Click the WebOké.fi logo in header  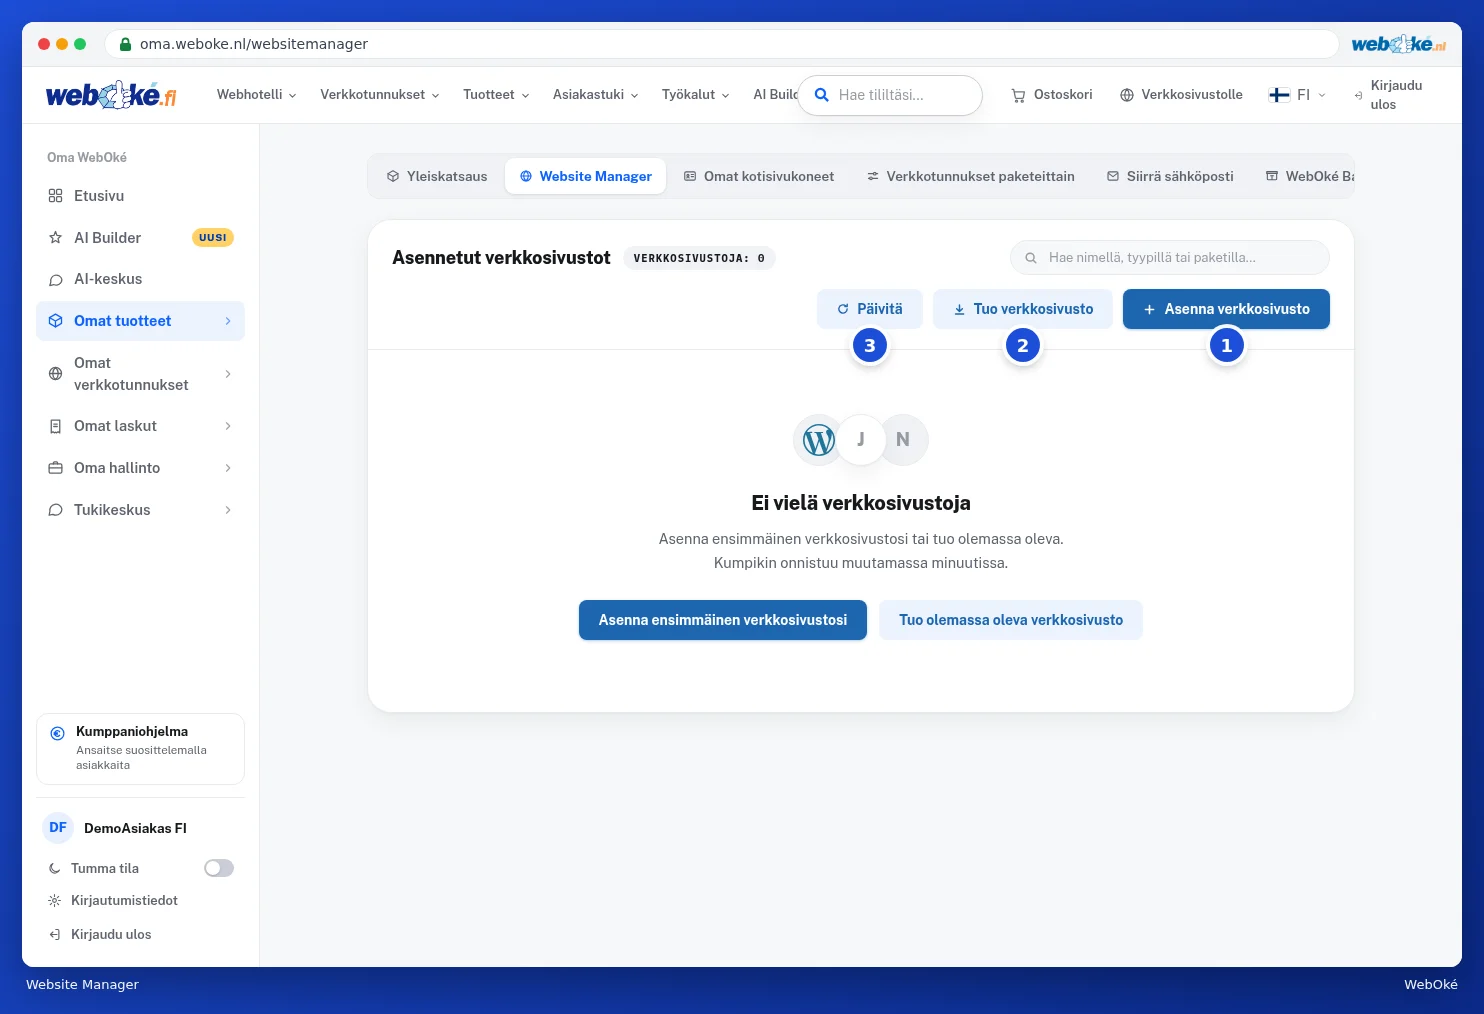(x=111, y=95)
